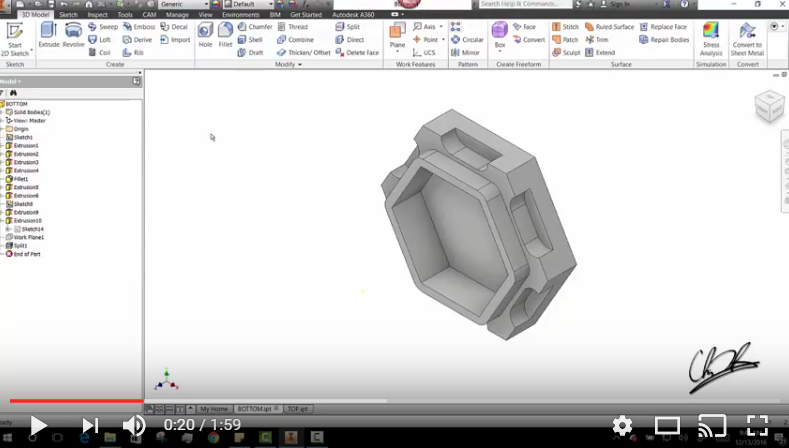Select the Split tool
789x448 pixels.
[x=348, y=27]
